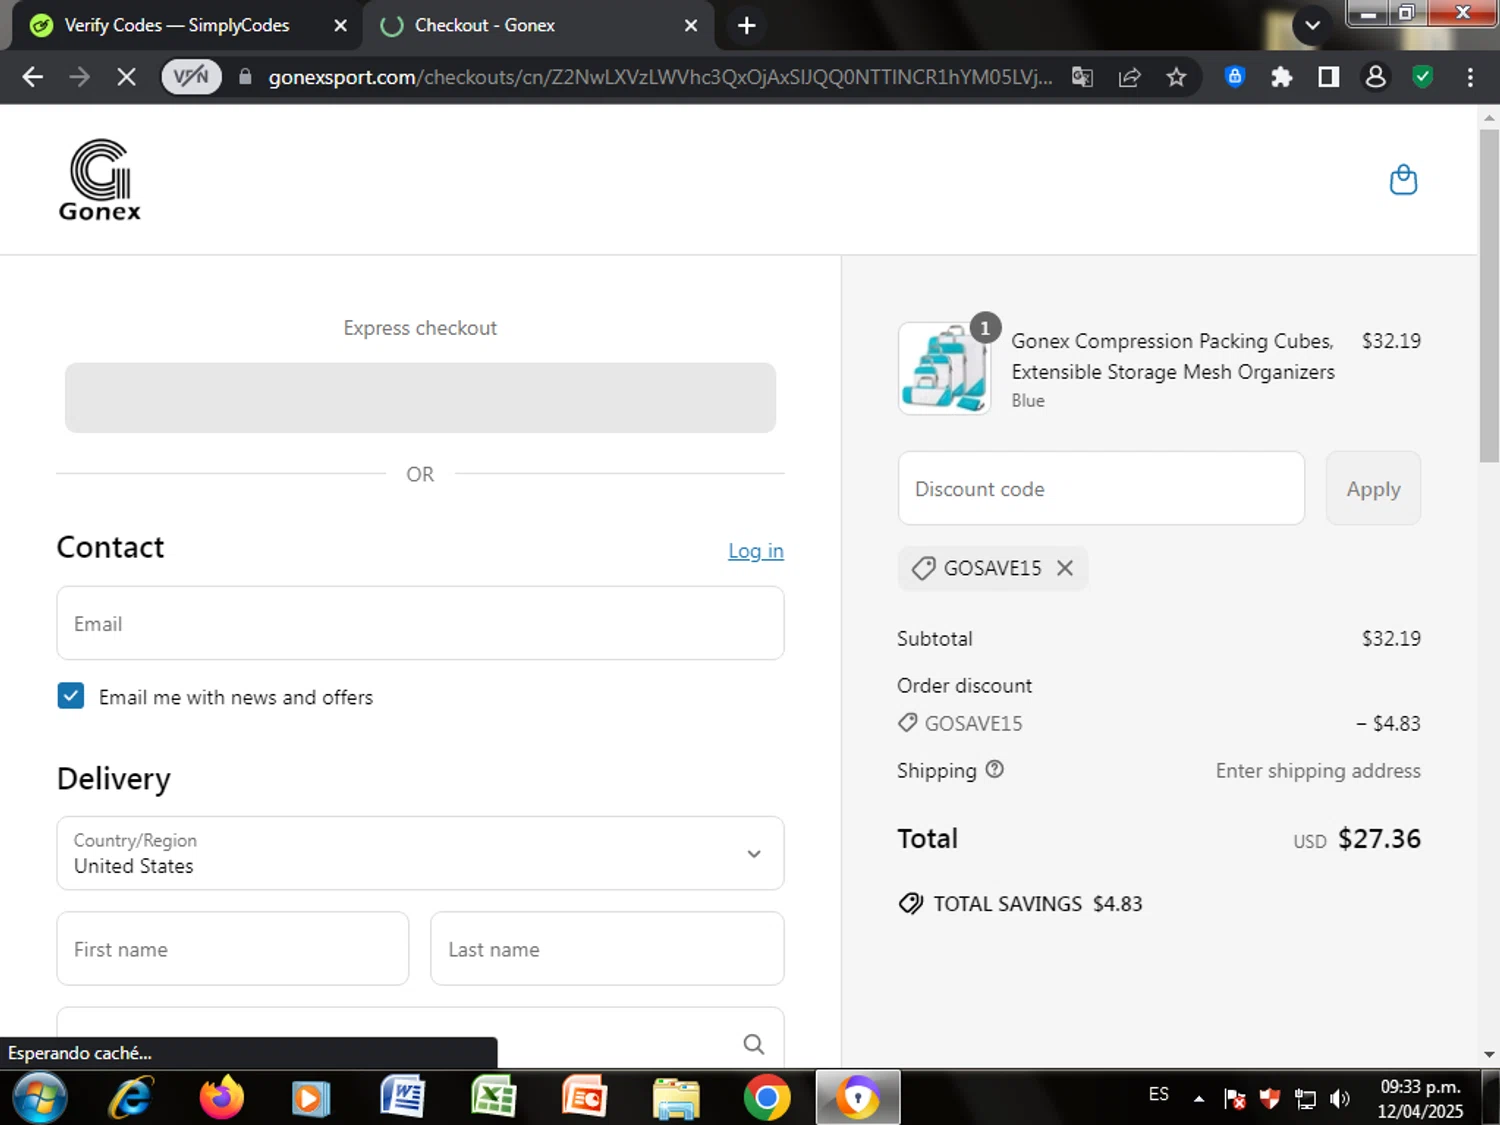The width and height of the screenshot is (1500, 1125).
Task: Open PowerPoint from taskbar
Action: tap(584, 1098)
